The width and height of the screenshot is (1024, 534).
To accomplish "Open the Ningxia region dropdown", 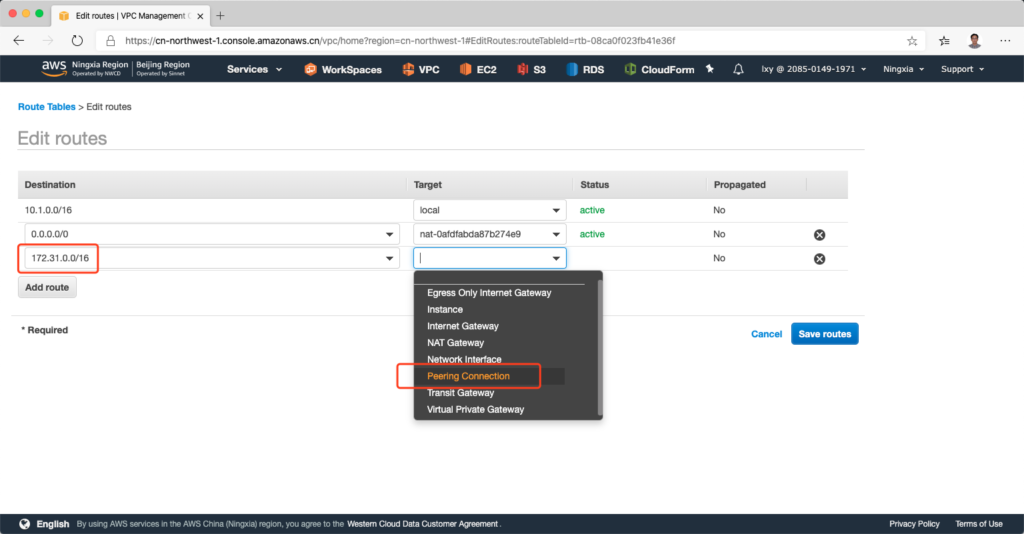I will [x=903, y=69].
